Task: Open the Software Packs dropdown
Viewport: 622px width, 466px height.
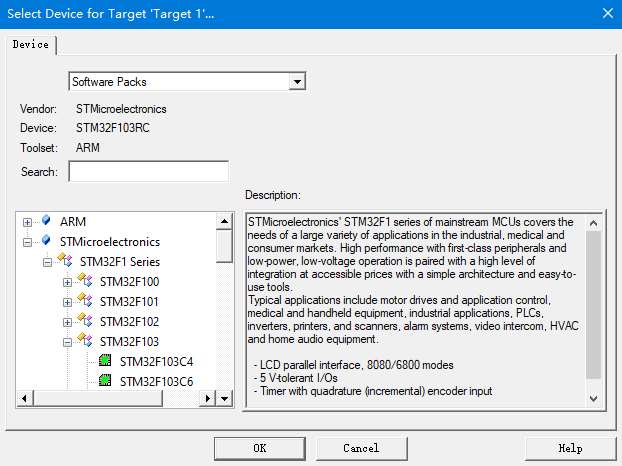Action: pos(297,82)
